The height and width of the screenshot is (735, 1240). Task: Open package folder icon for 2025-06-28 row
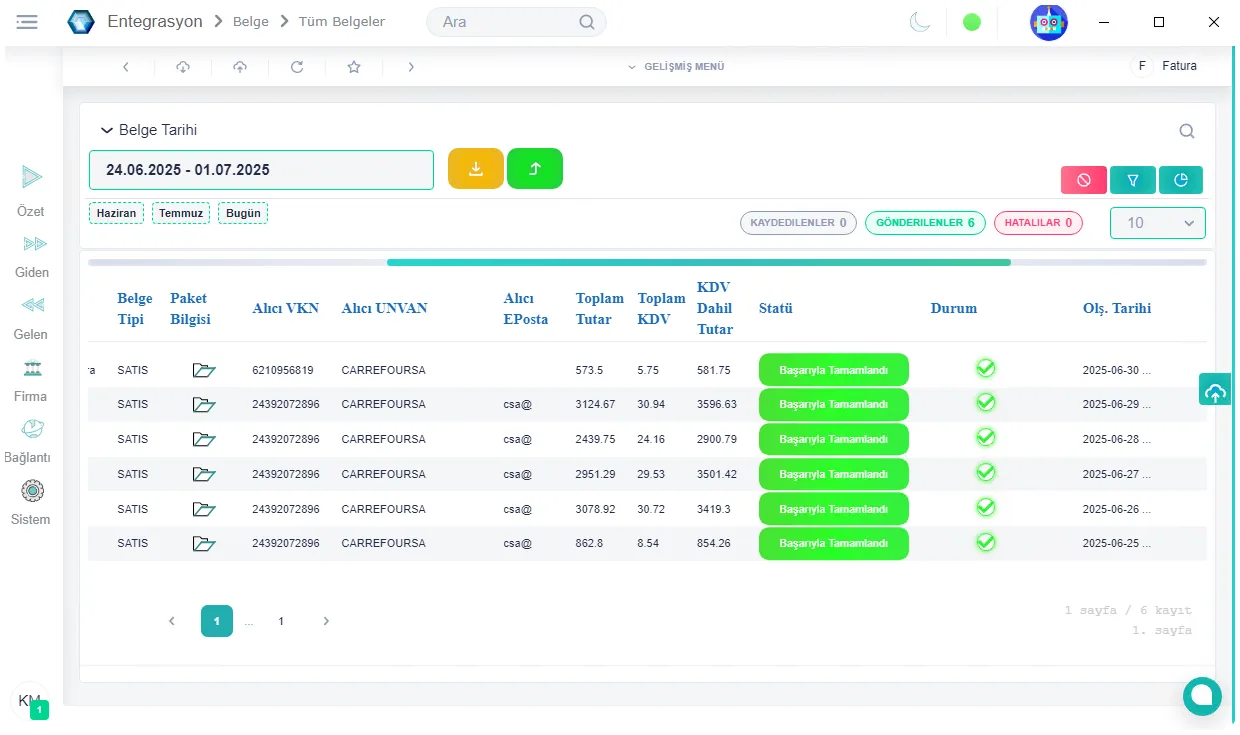click(x=204, y=439)
